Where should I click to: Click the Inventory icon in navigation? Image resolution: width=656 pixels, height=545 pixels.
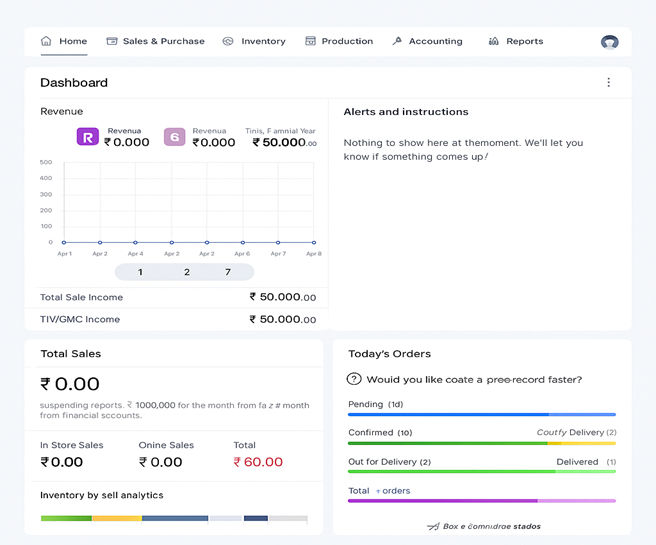coord(228,41)
